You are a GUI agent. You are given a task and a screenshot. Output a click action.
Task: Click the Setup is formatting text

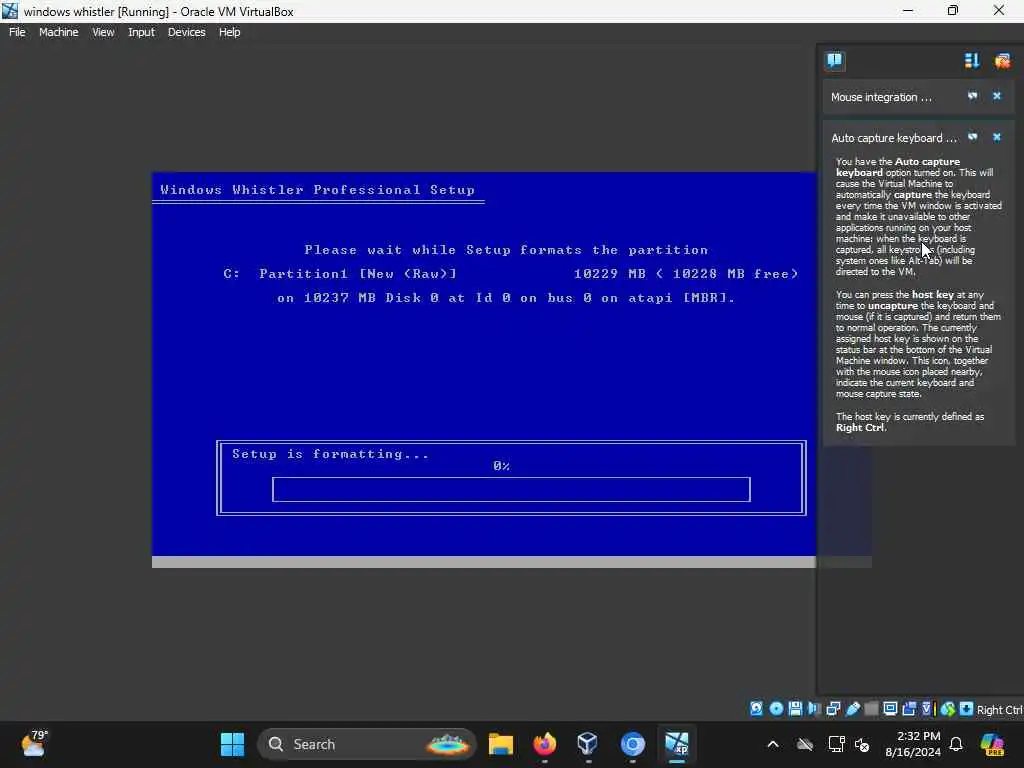(x=330, y=454)
